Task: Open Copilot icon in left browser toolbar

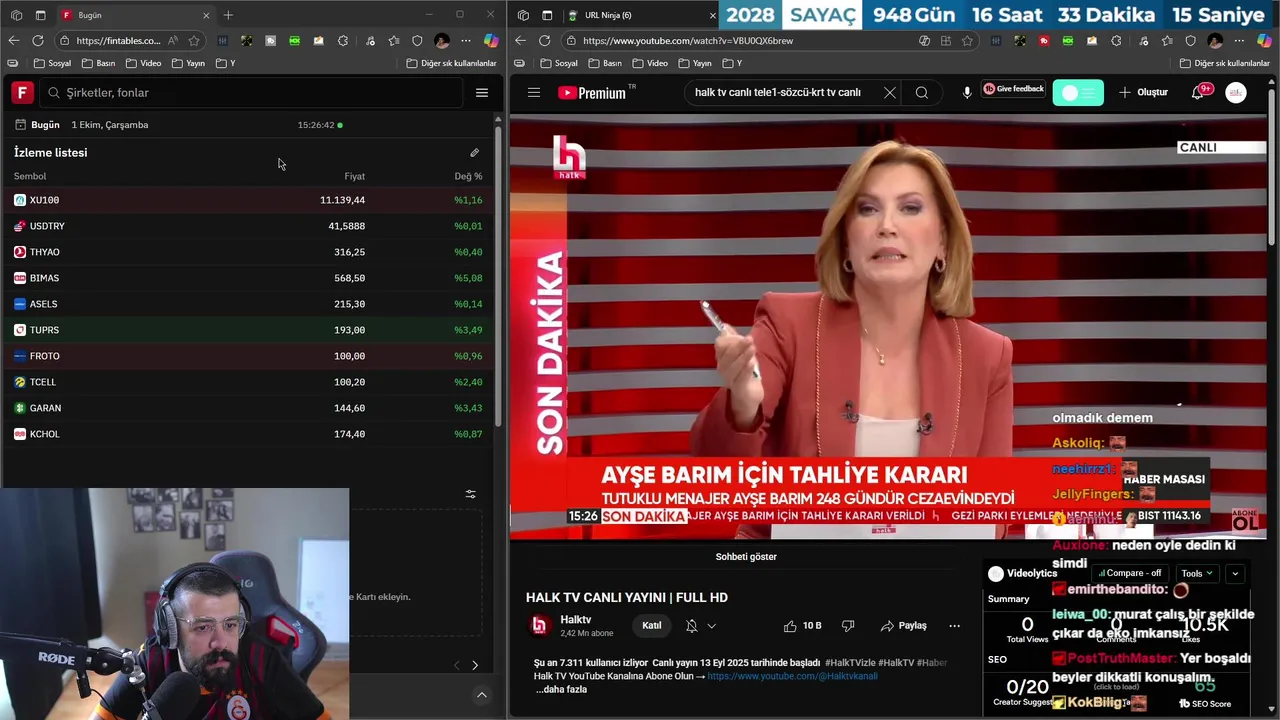Action: point(491,41)
